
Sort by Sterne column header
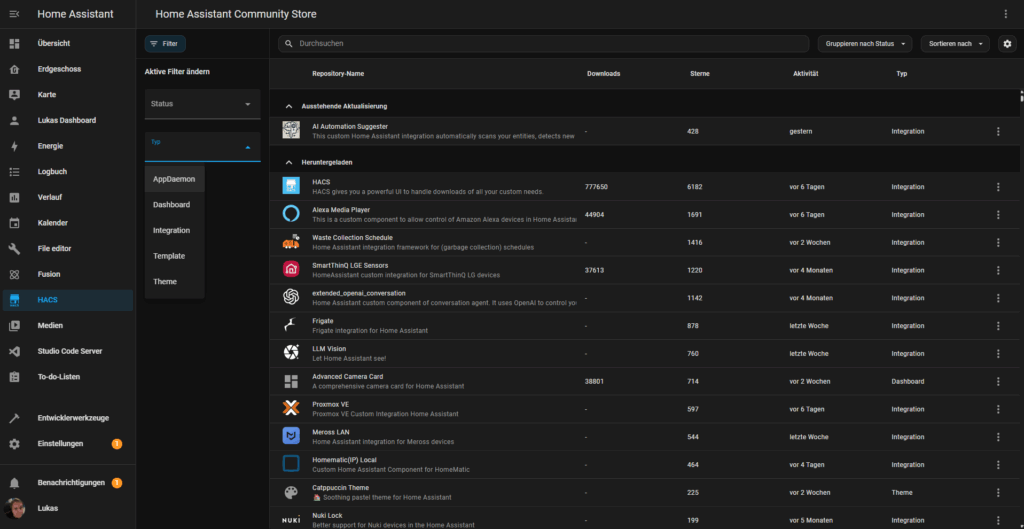pyautogui.click(x=699, y=74)
